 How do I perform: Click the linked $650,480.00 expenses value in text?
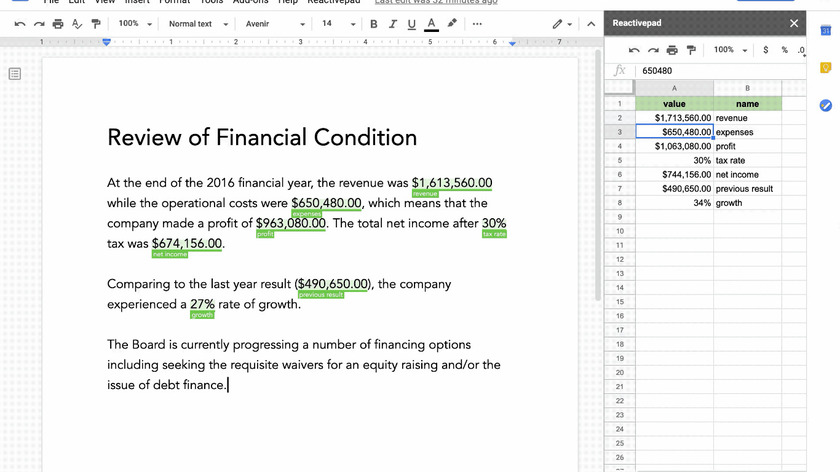click(326, 204)
